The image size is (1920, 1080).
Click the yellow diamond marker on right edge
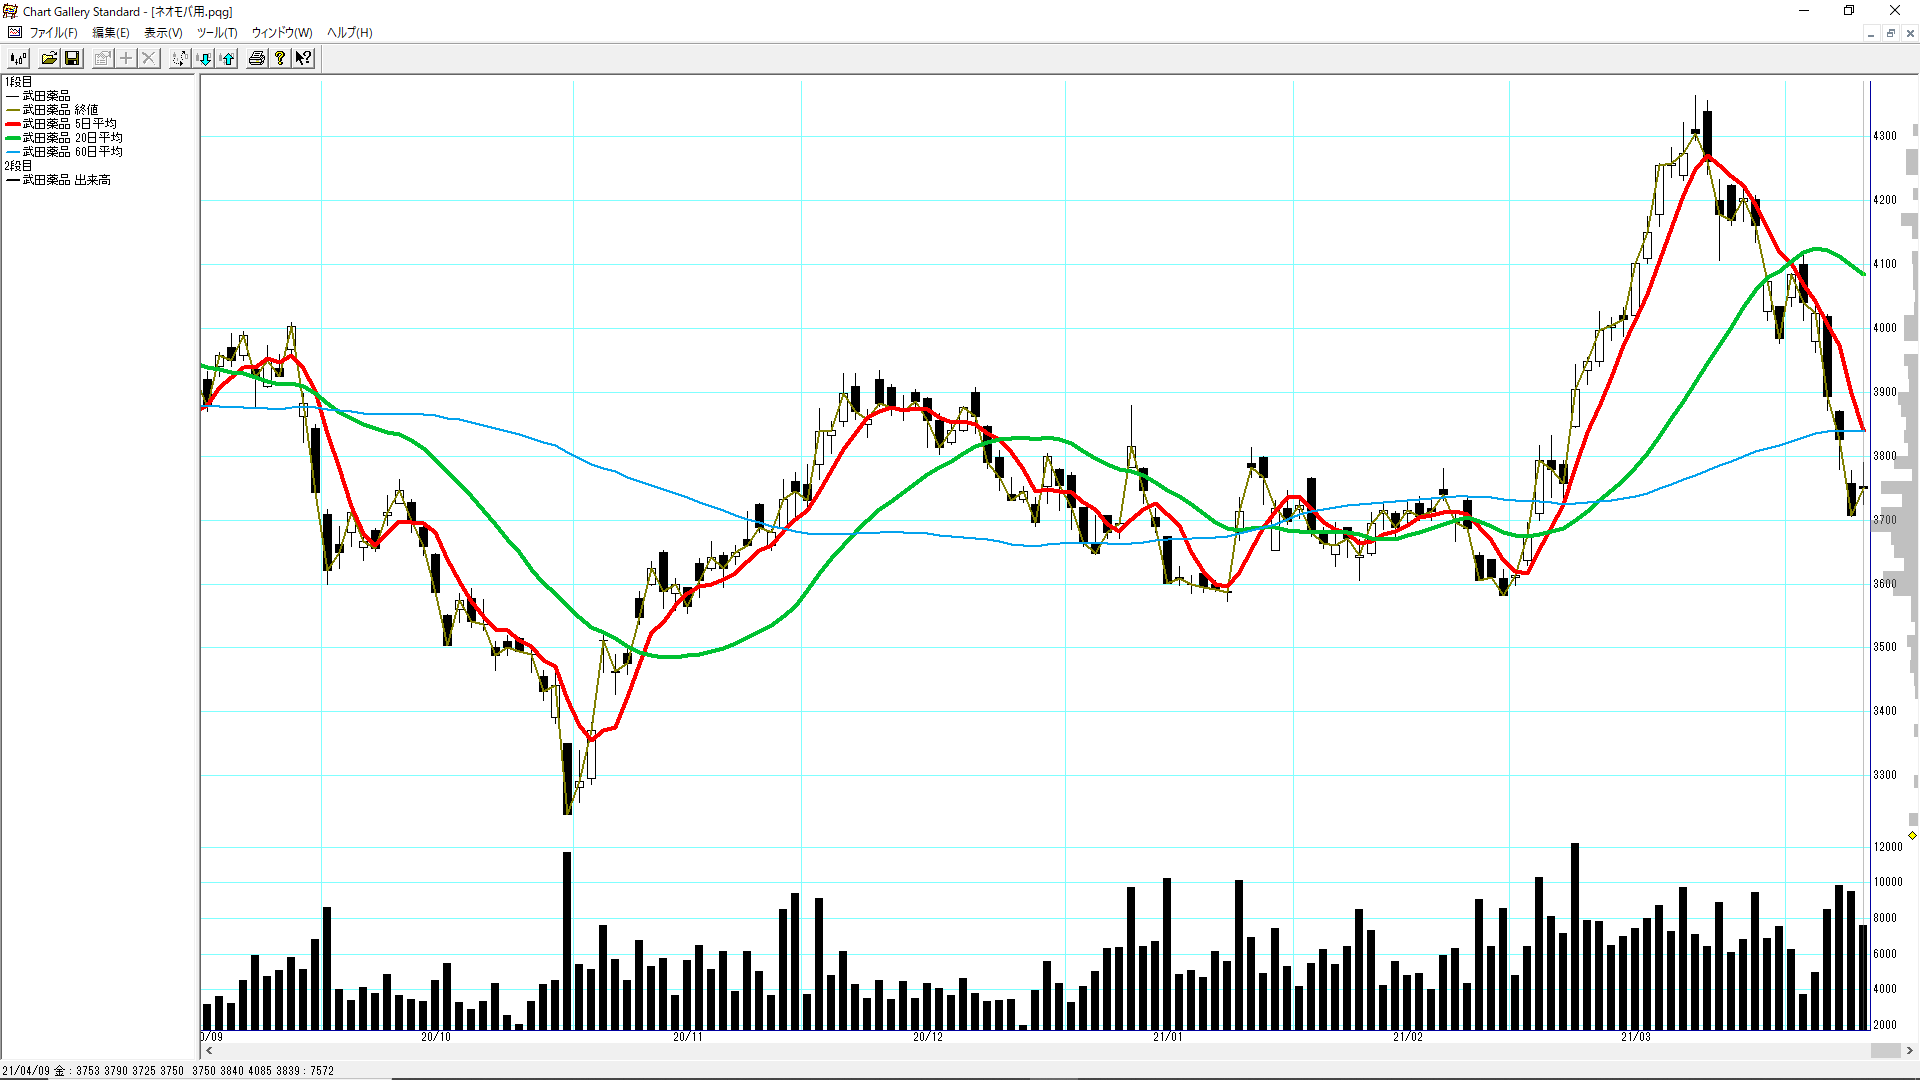click(1912, 835)
